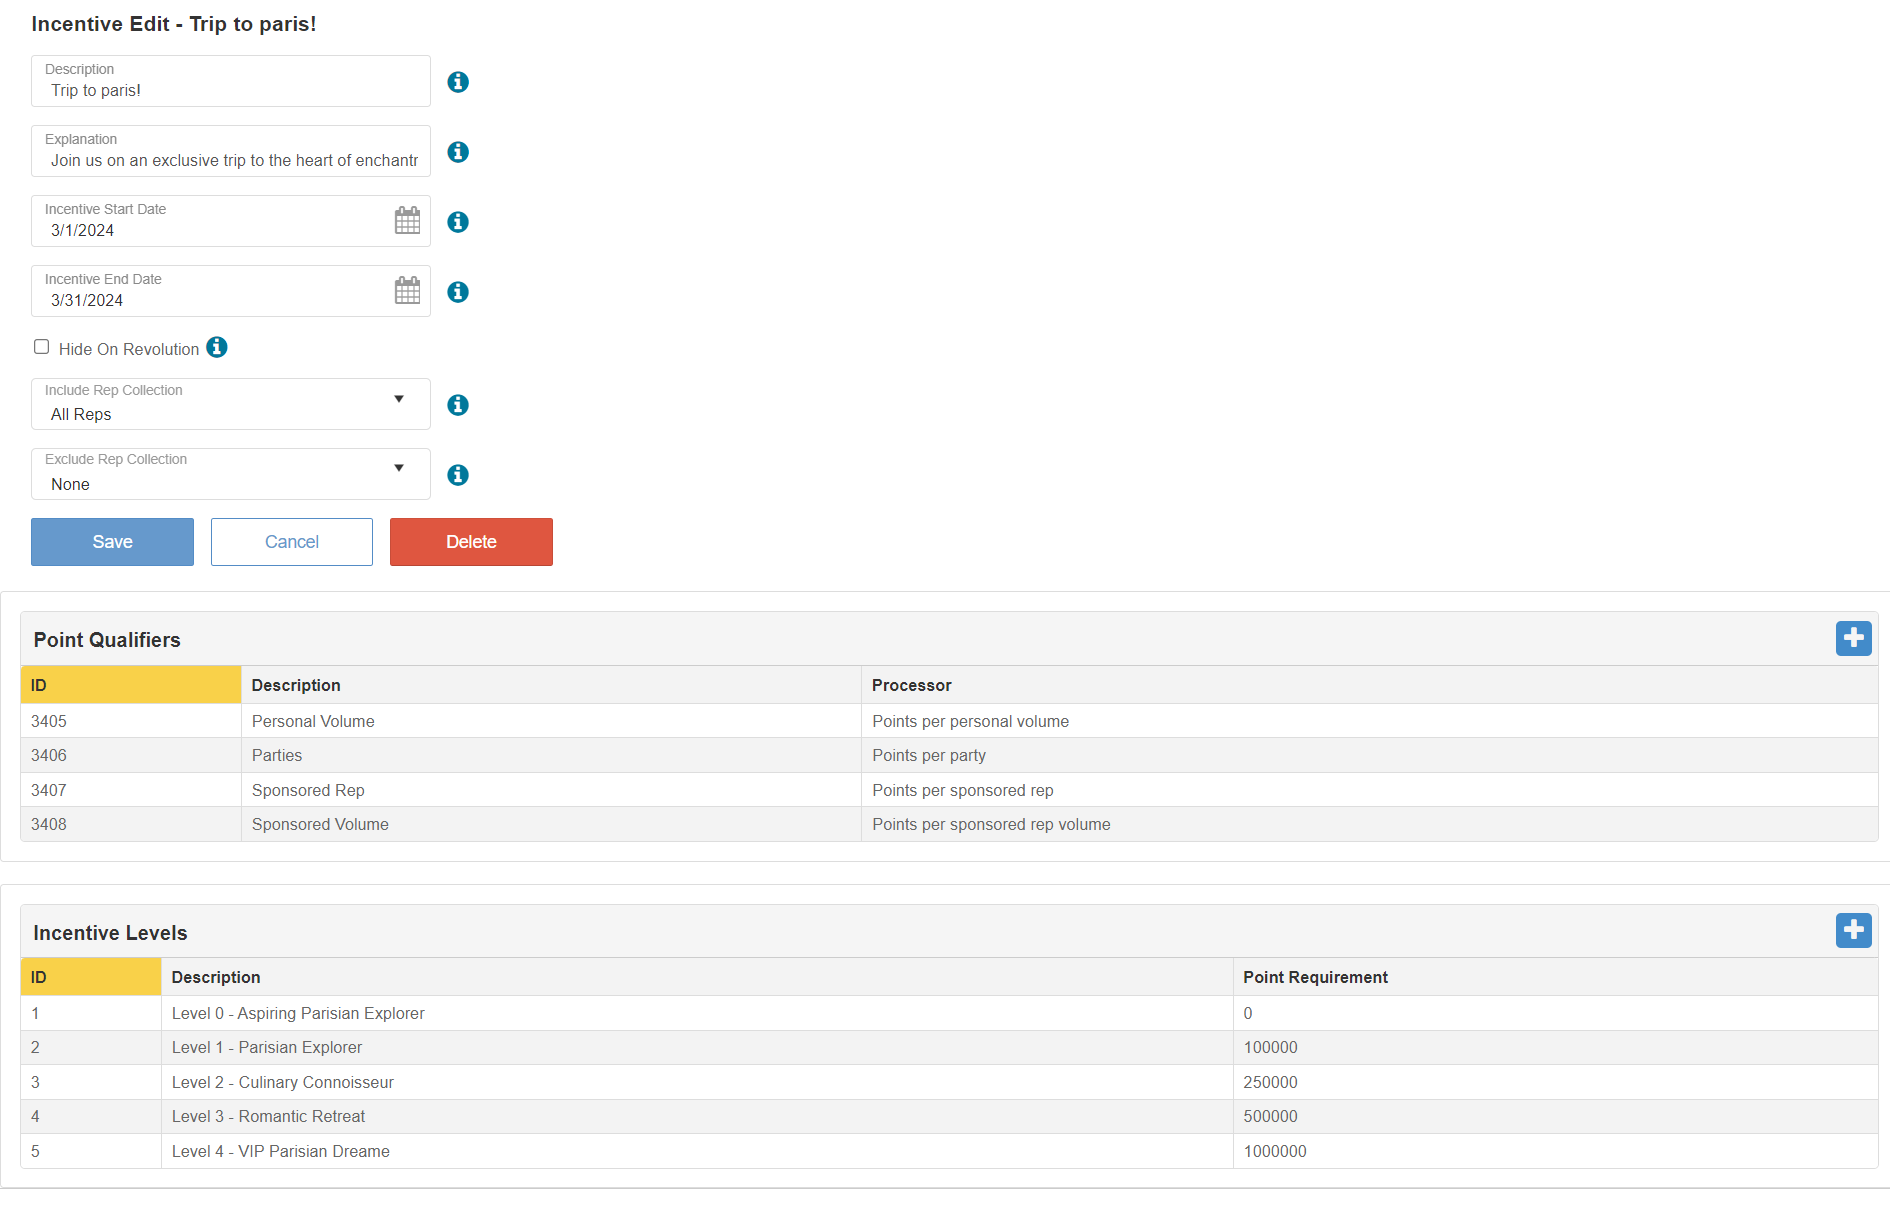Open the Include Rep Collection dropdown
Screen dimensions: 1890x1209
click(x=230, y=404)
